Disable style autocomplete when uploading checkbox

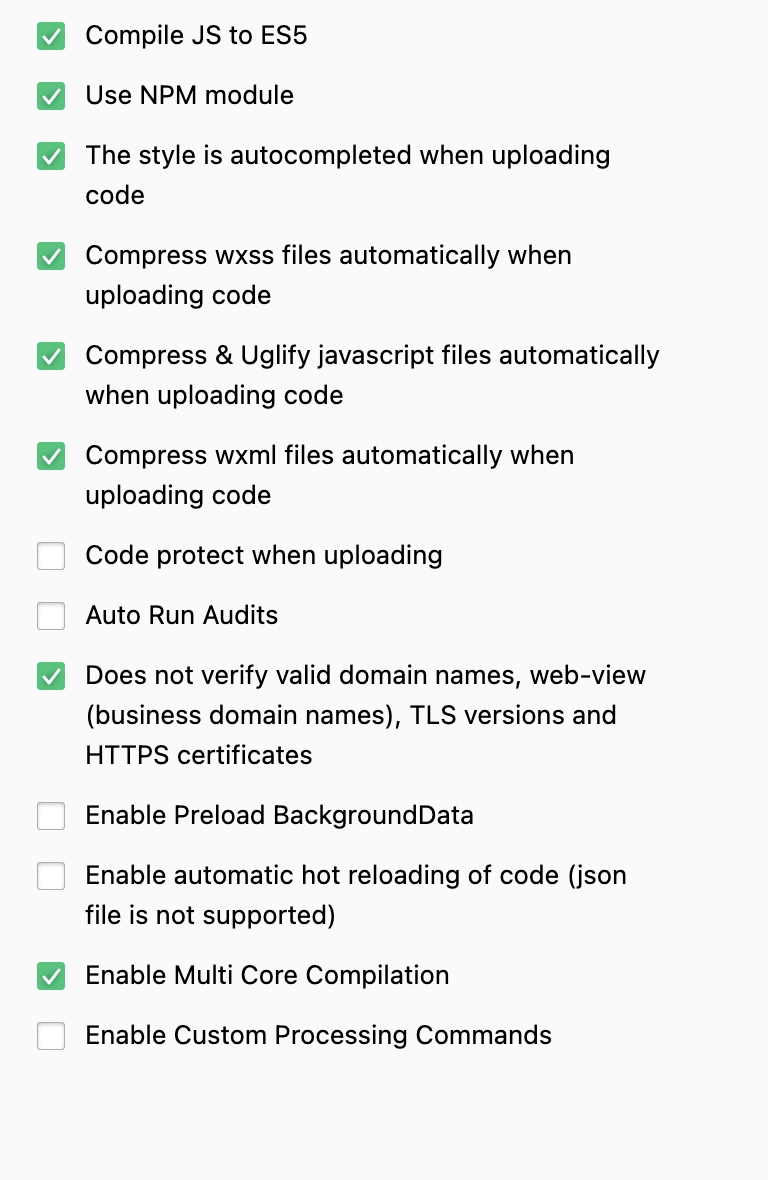coord(51,157)
